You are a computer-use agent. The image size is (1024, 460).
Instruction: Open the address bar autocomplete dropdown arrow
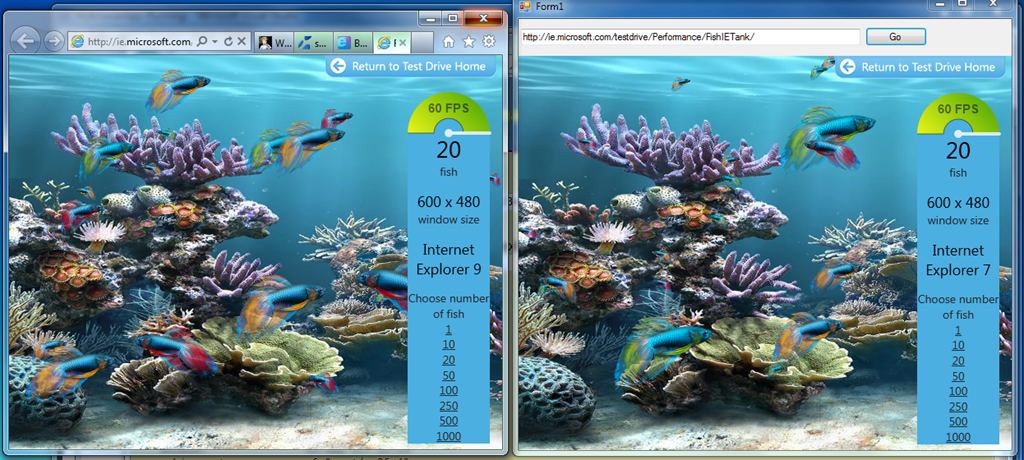(x=215, y=41)
